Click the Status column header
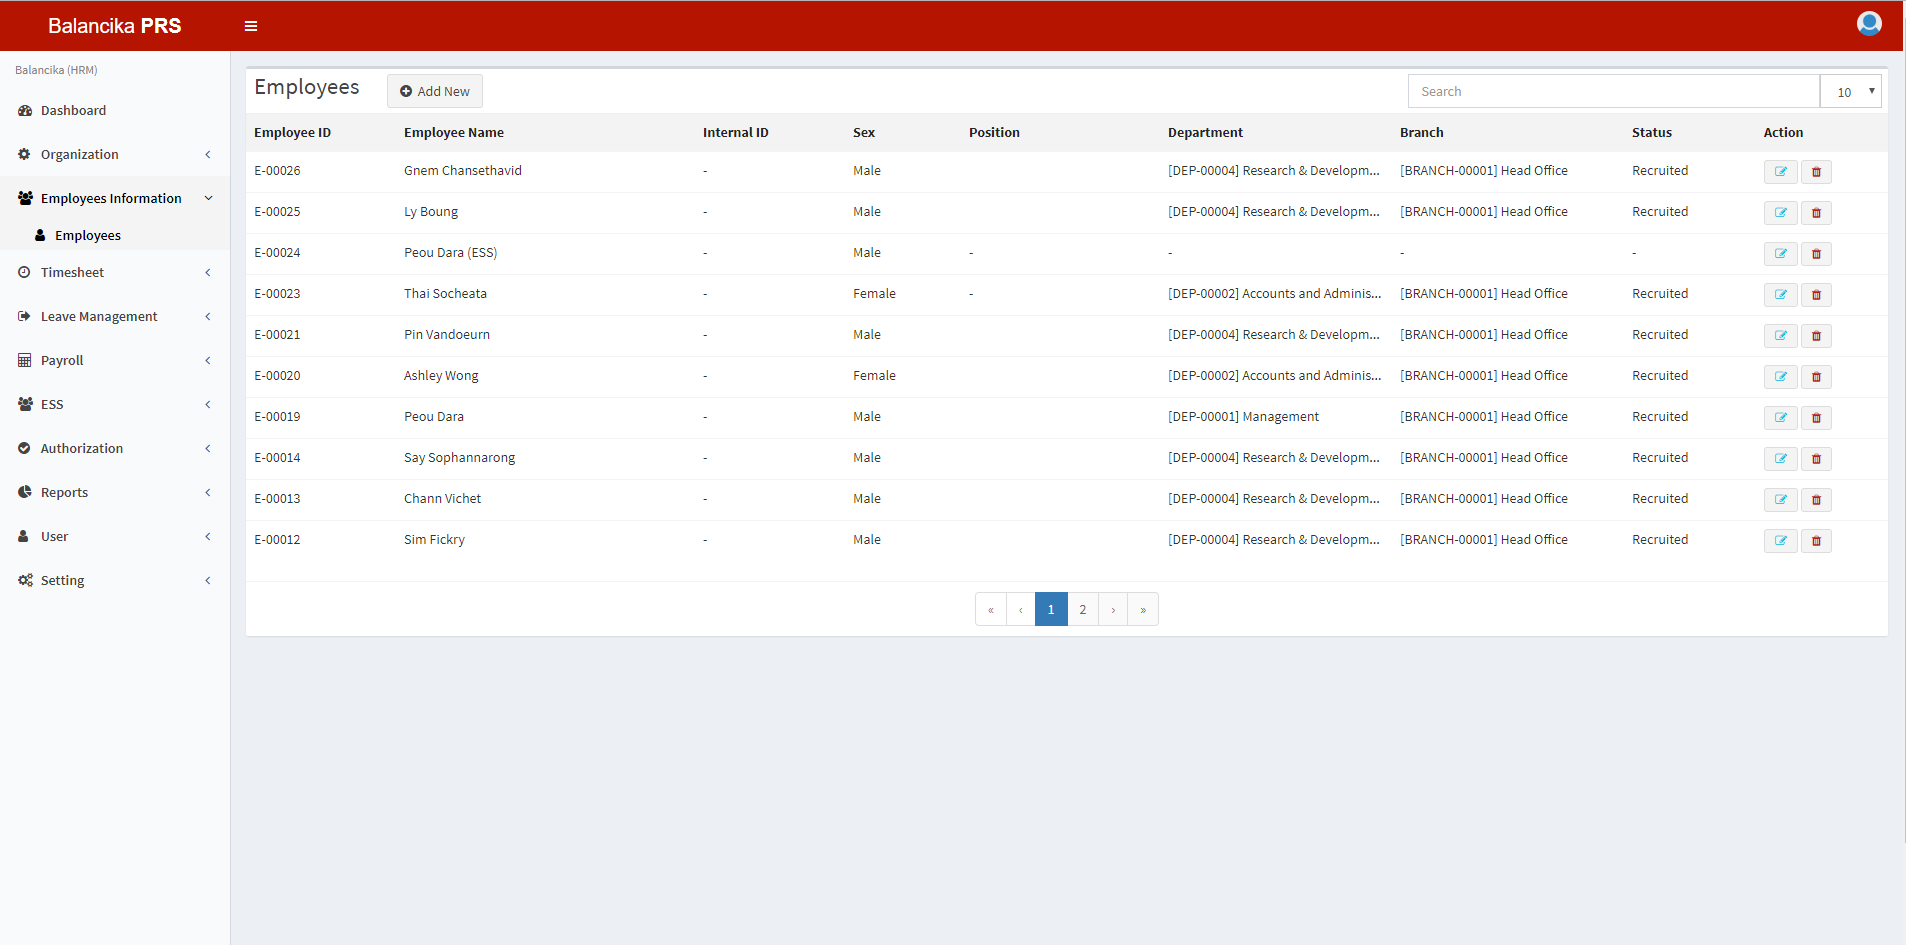This screenshot has width=1906, height=945. pos(1651,132)
